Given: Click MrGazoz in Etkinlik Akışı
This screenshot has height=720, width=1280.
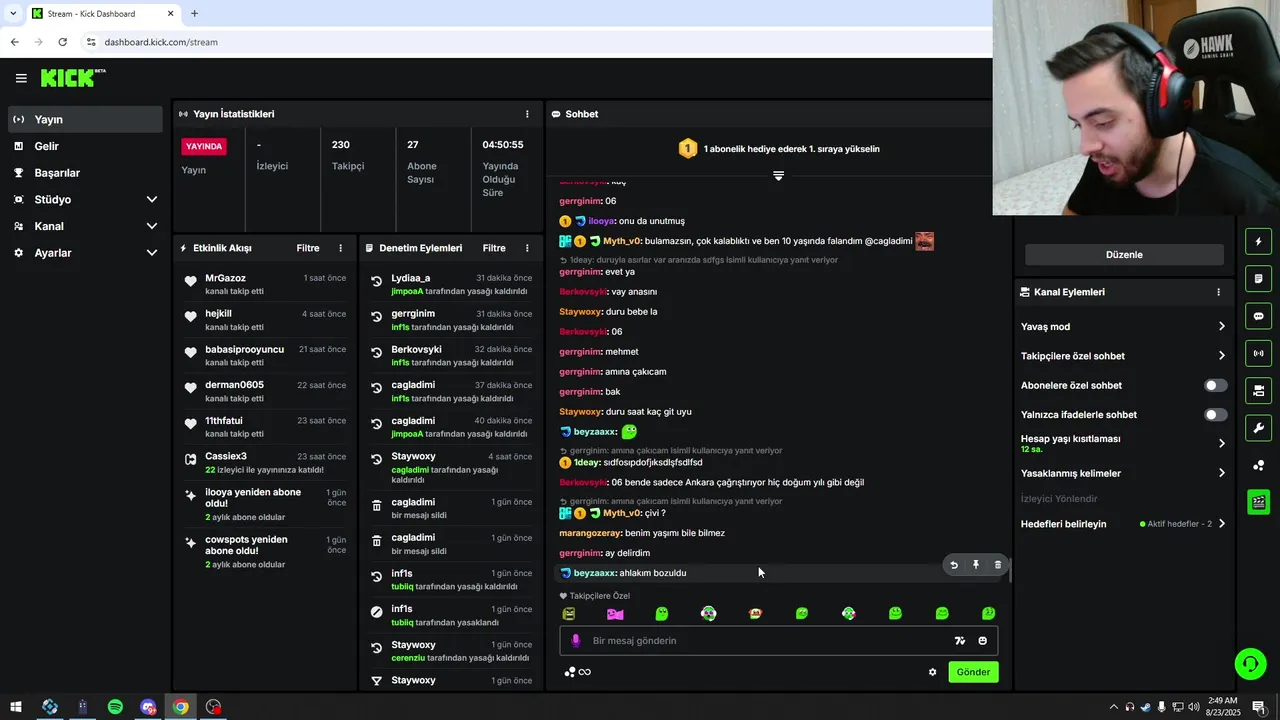Looking at the screenshot, I should tap(225, 278).
